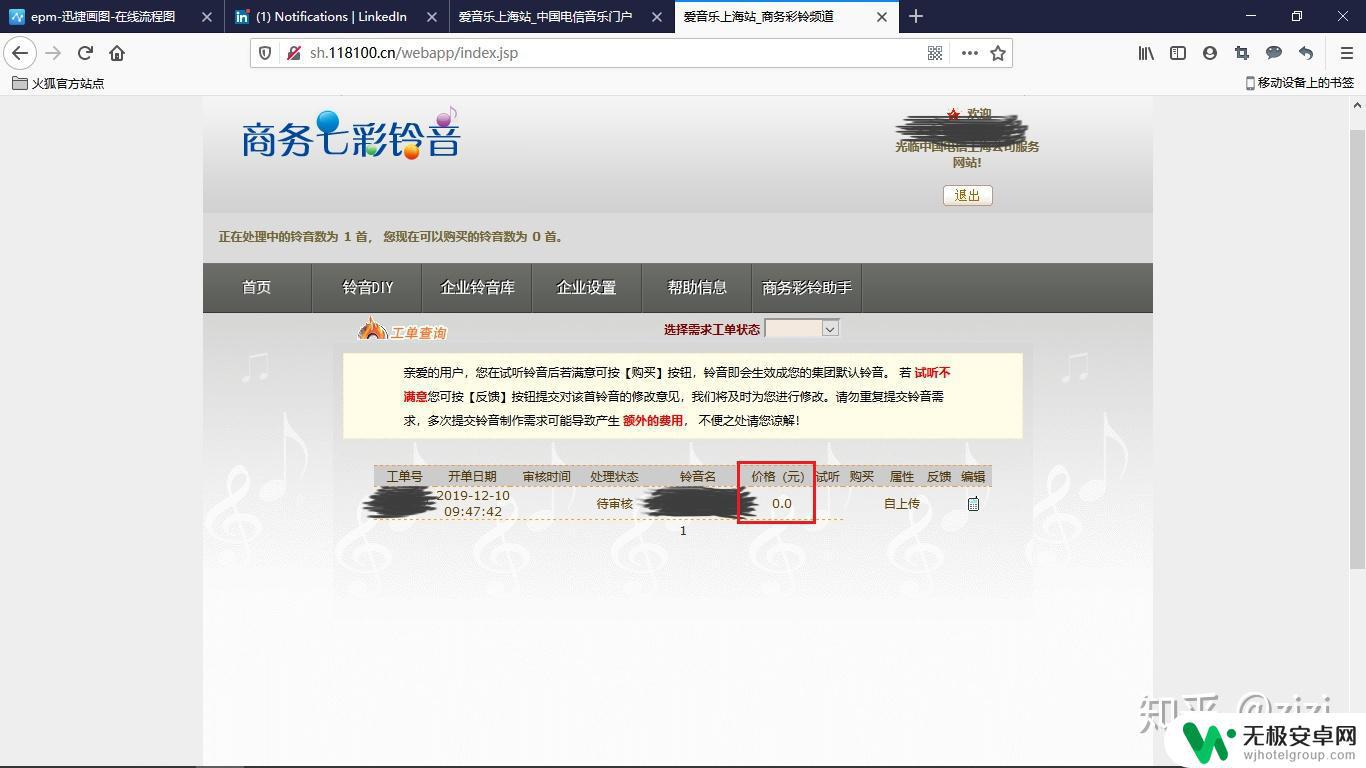Viewport: 1366px width, 768px height.
Task: Open page actions three-dot menu
Action: tap(969, 53)
